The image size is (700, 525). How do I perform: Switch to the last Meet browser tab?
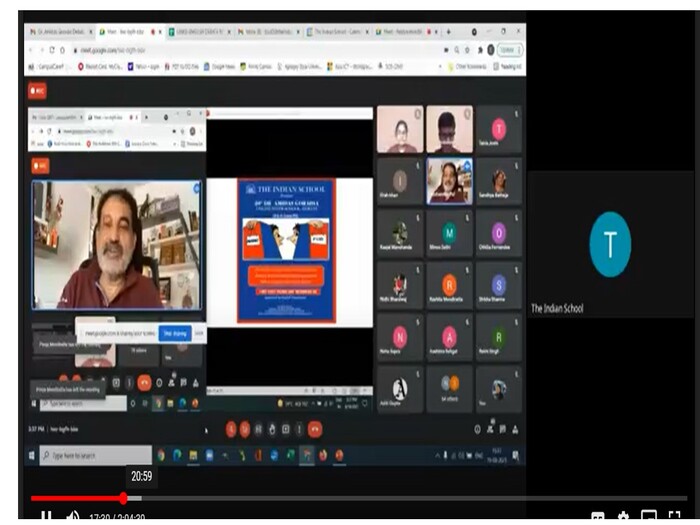(x=407, y=32)
